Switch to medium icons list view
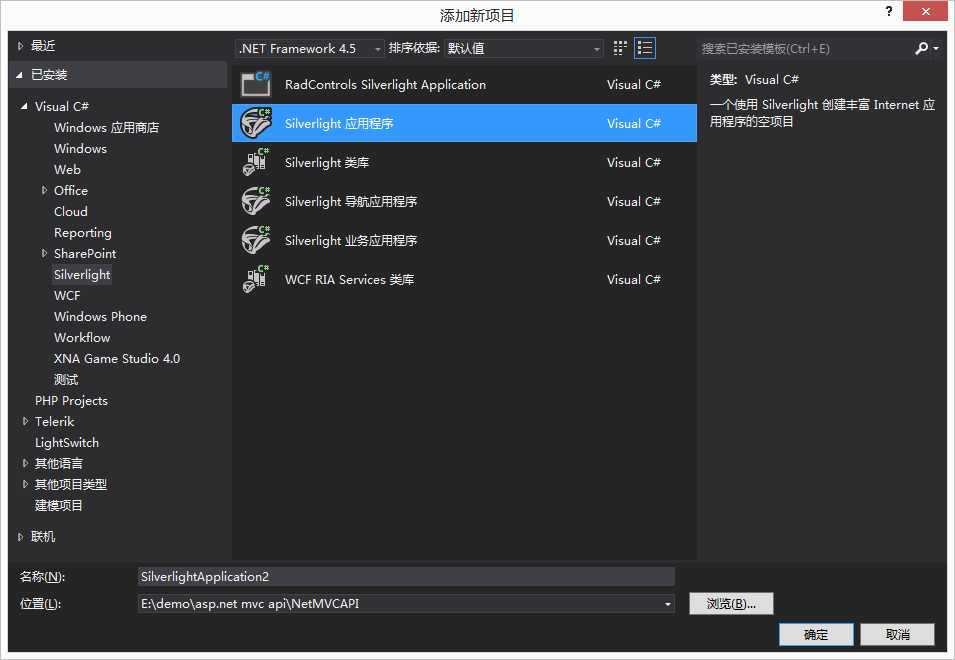This screenshot has height=660, width=955. coord(644,48)
